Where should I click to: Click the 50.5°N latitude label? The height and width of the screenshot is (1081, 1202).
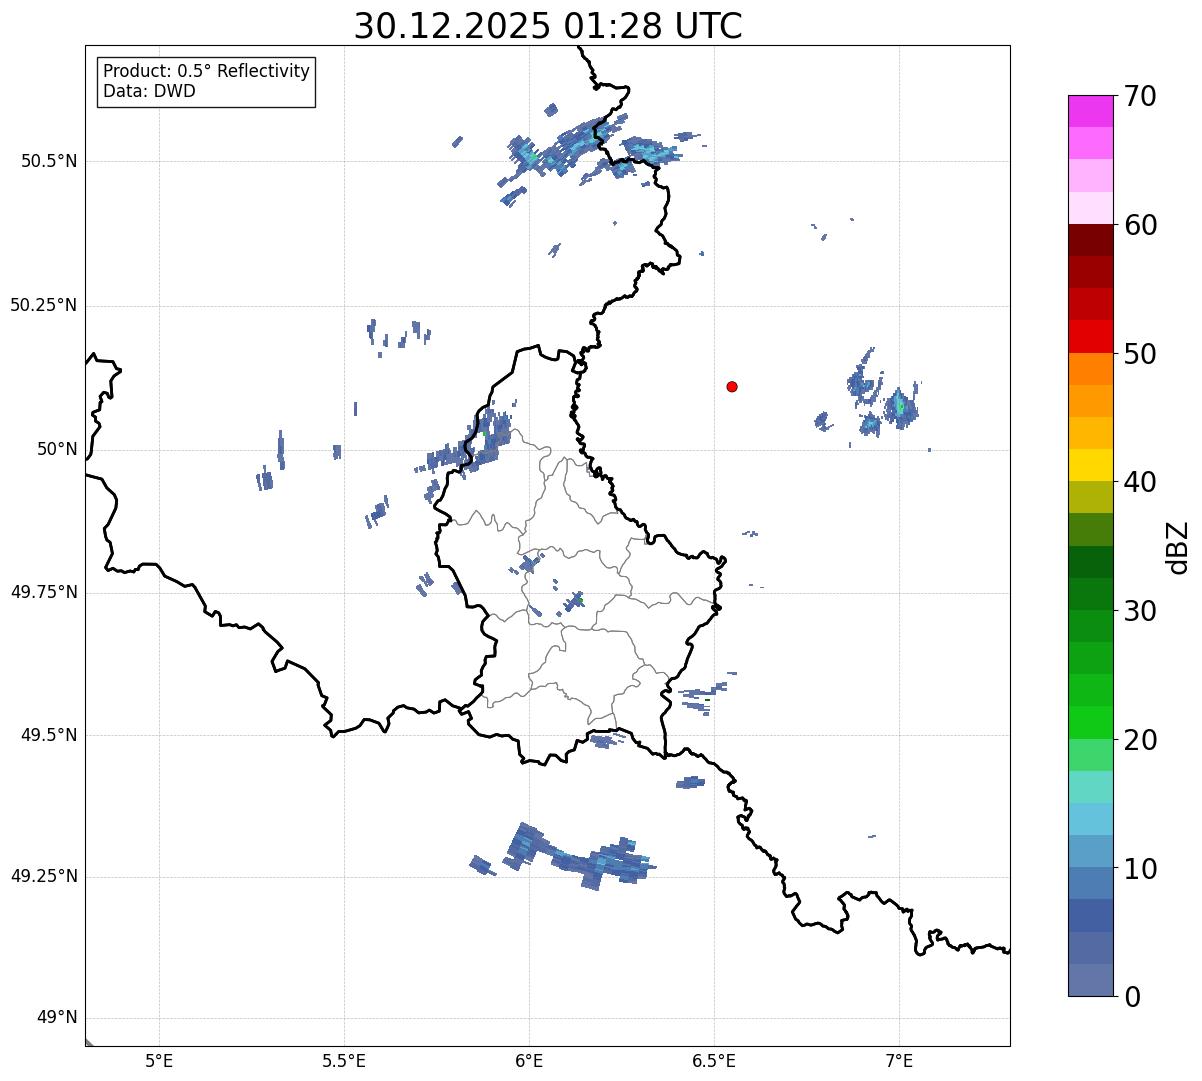[x=48, y=161]
